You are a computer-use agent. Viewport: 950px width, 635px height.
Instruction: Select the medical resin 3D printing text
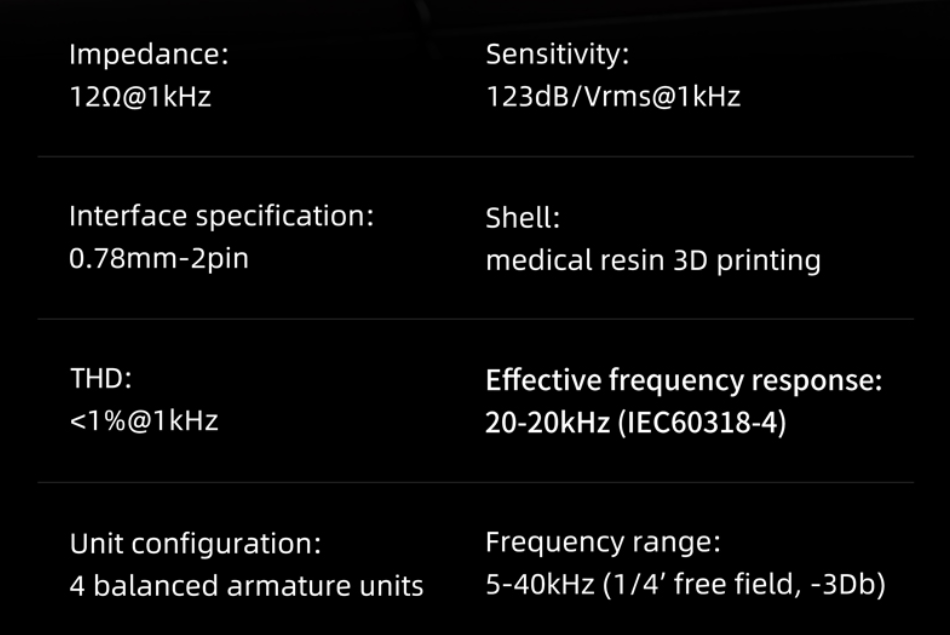point(653,260)
